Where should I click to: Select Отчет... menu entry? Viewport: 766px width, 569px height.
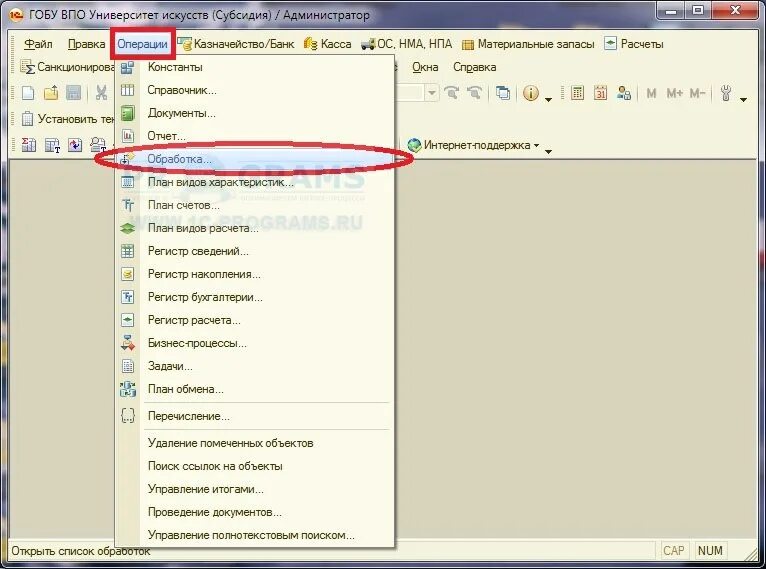pos(255,136)
